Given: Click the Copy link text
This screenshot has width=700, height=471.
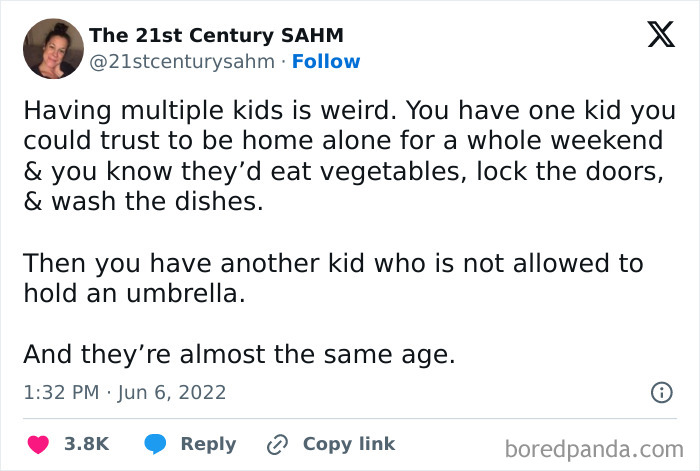Looking at the screenshot, I should [348, 444].
